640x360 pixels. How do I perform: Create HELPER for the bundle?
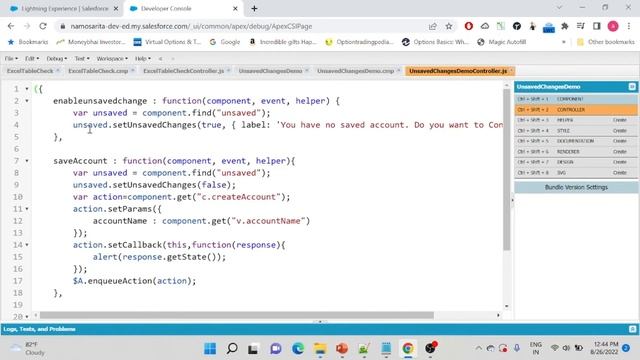[x=619, y=120]
